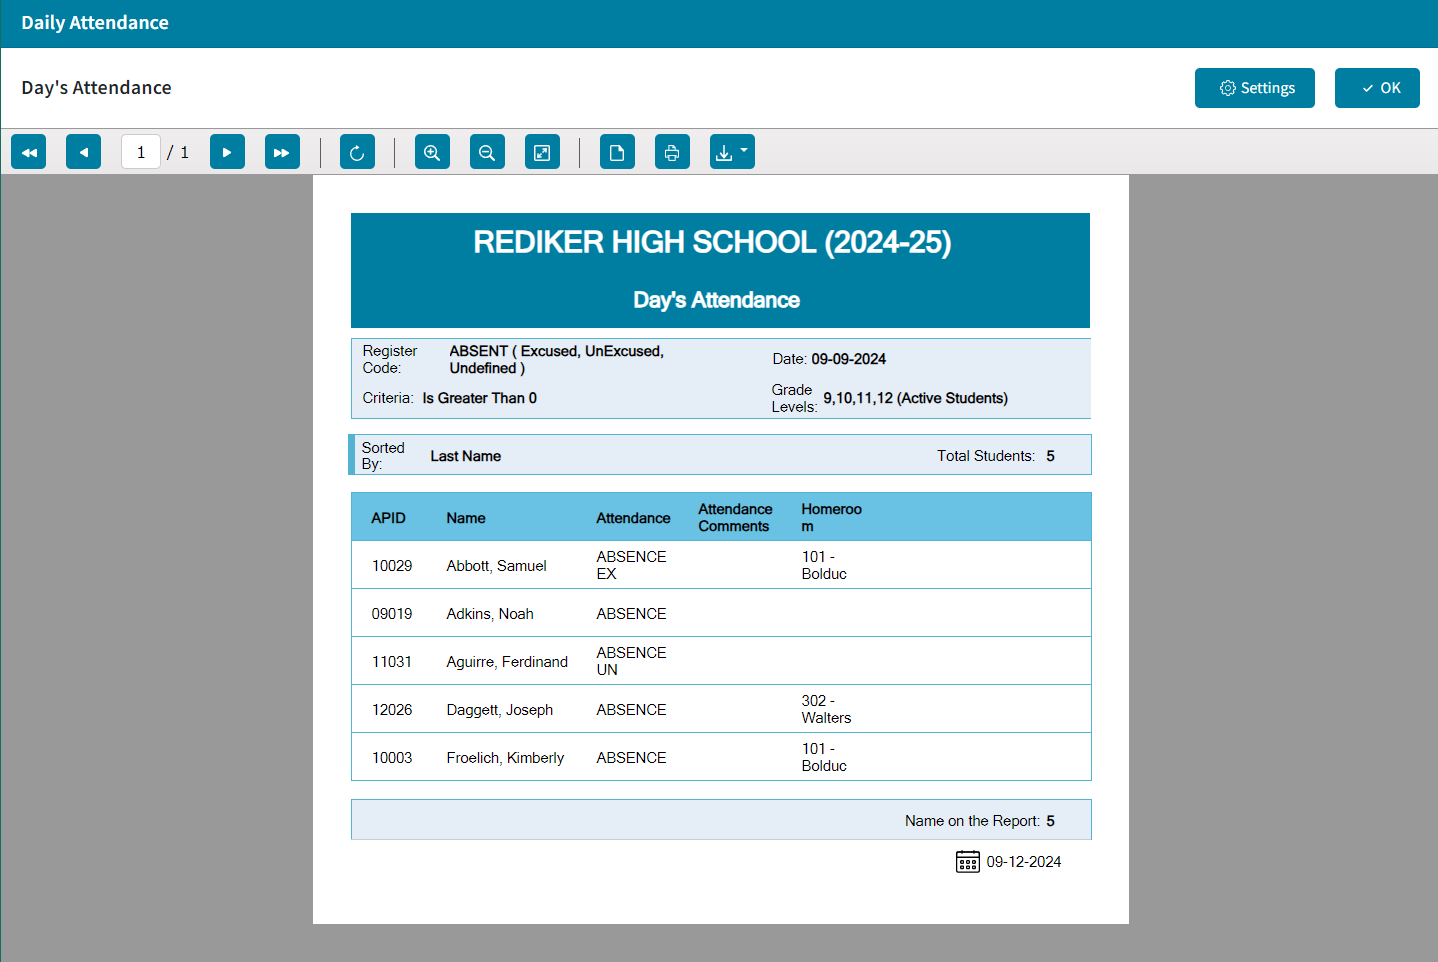Jump to the last report page

point(282,152)
